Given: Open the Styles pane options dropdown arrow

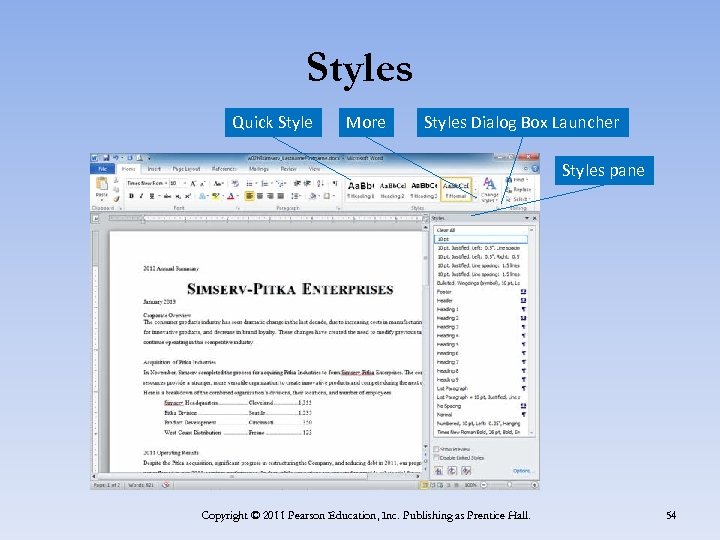Looking at the screenshot, I should point(527,218).
